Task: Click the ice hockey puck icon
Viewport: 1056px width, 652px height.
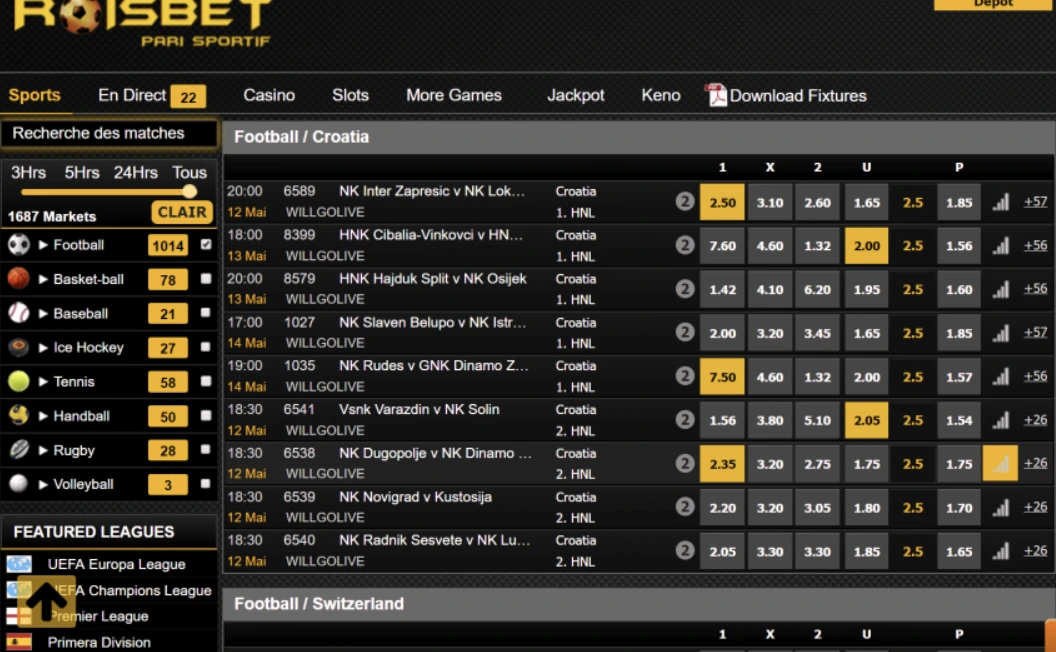Action: 18,348
